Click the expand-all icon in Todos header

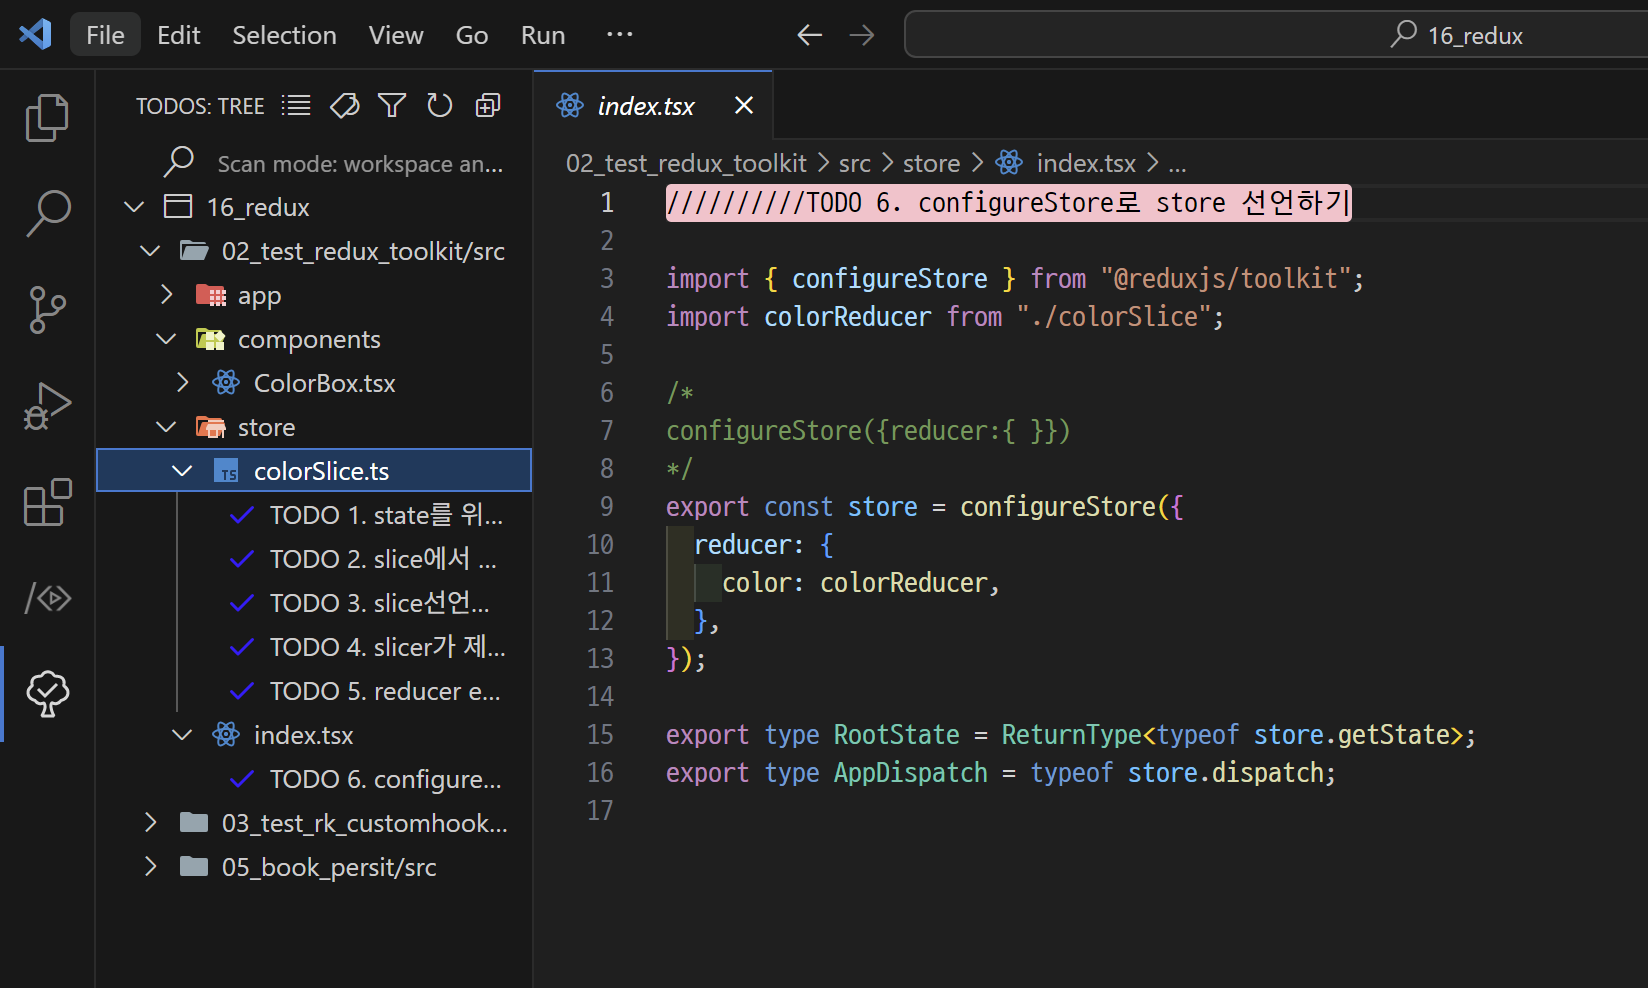488,105
